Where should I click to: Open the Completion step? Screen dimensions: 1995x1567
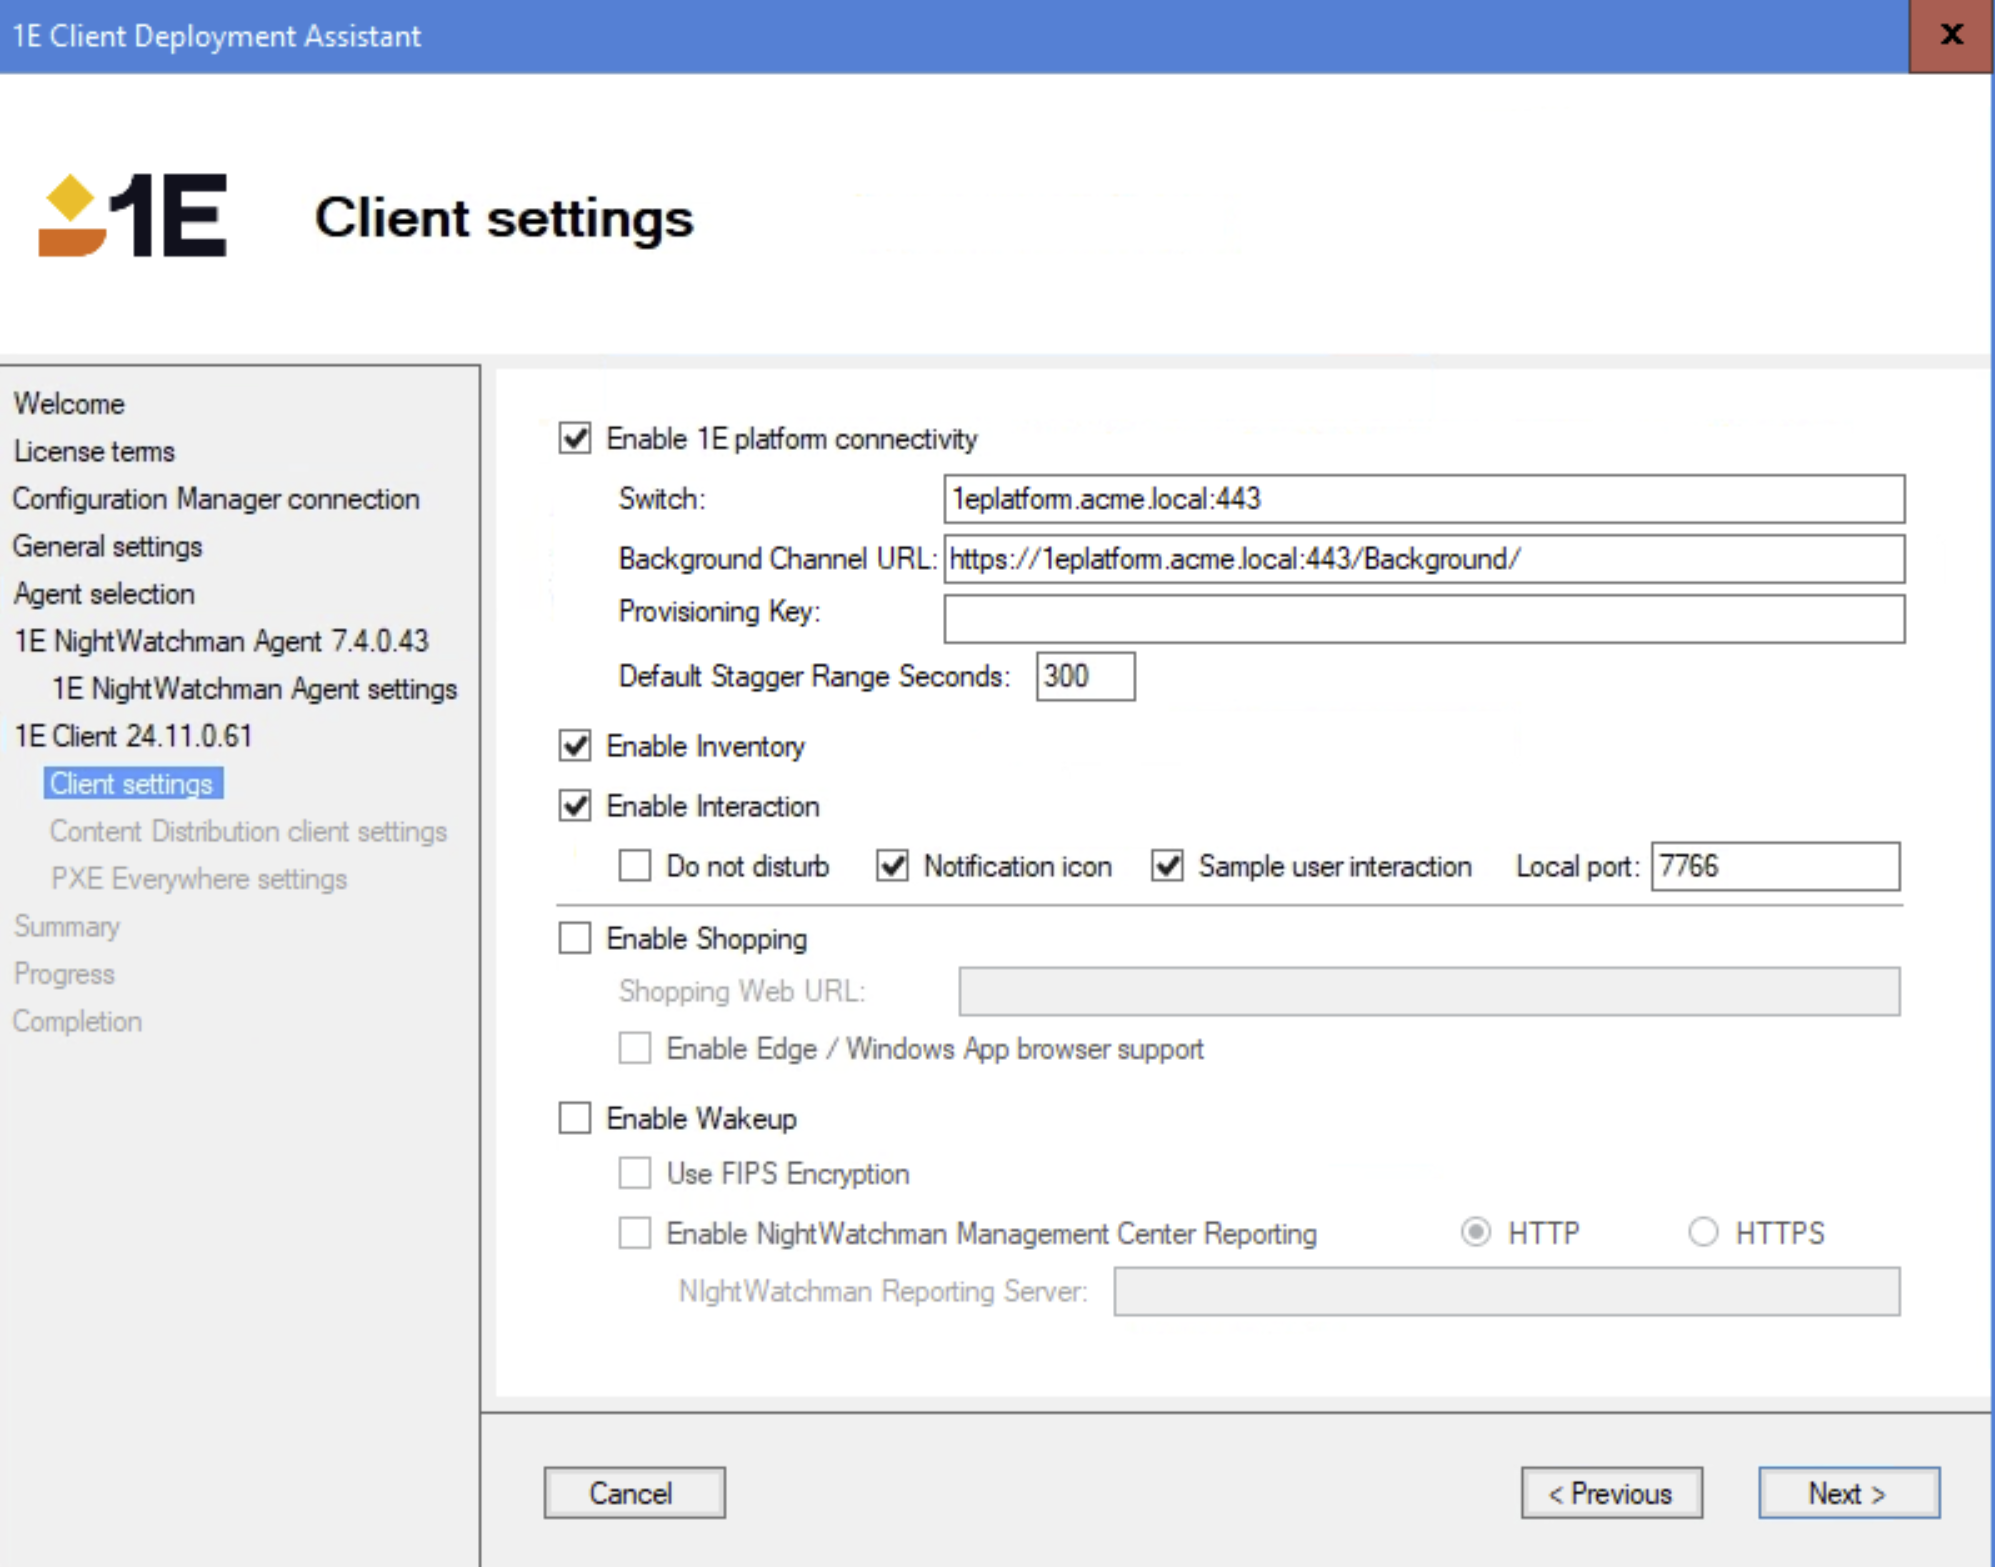(77, 1021)
